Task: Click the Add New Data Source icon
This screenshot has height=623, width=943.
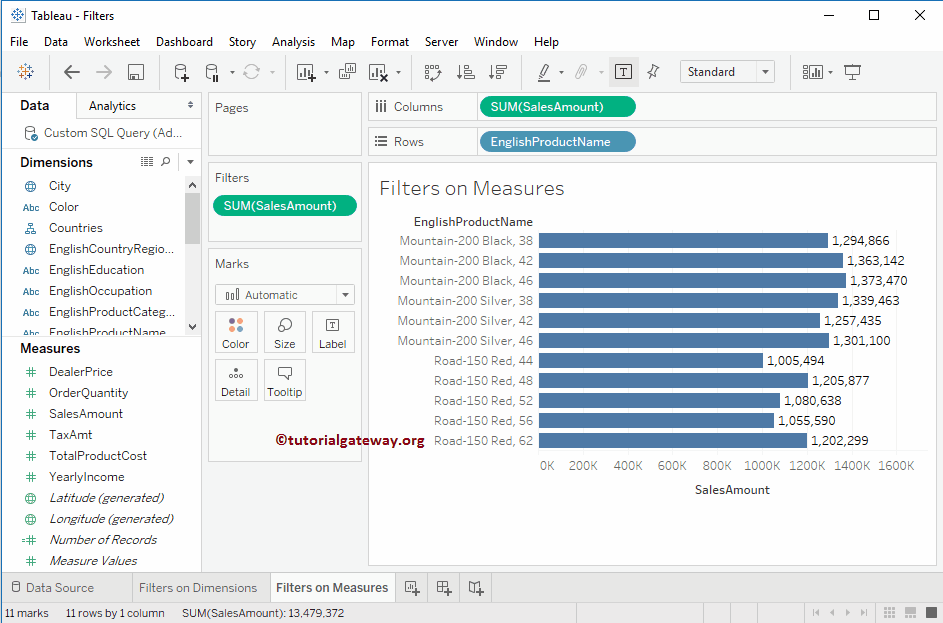Action: click(181, 72)
